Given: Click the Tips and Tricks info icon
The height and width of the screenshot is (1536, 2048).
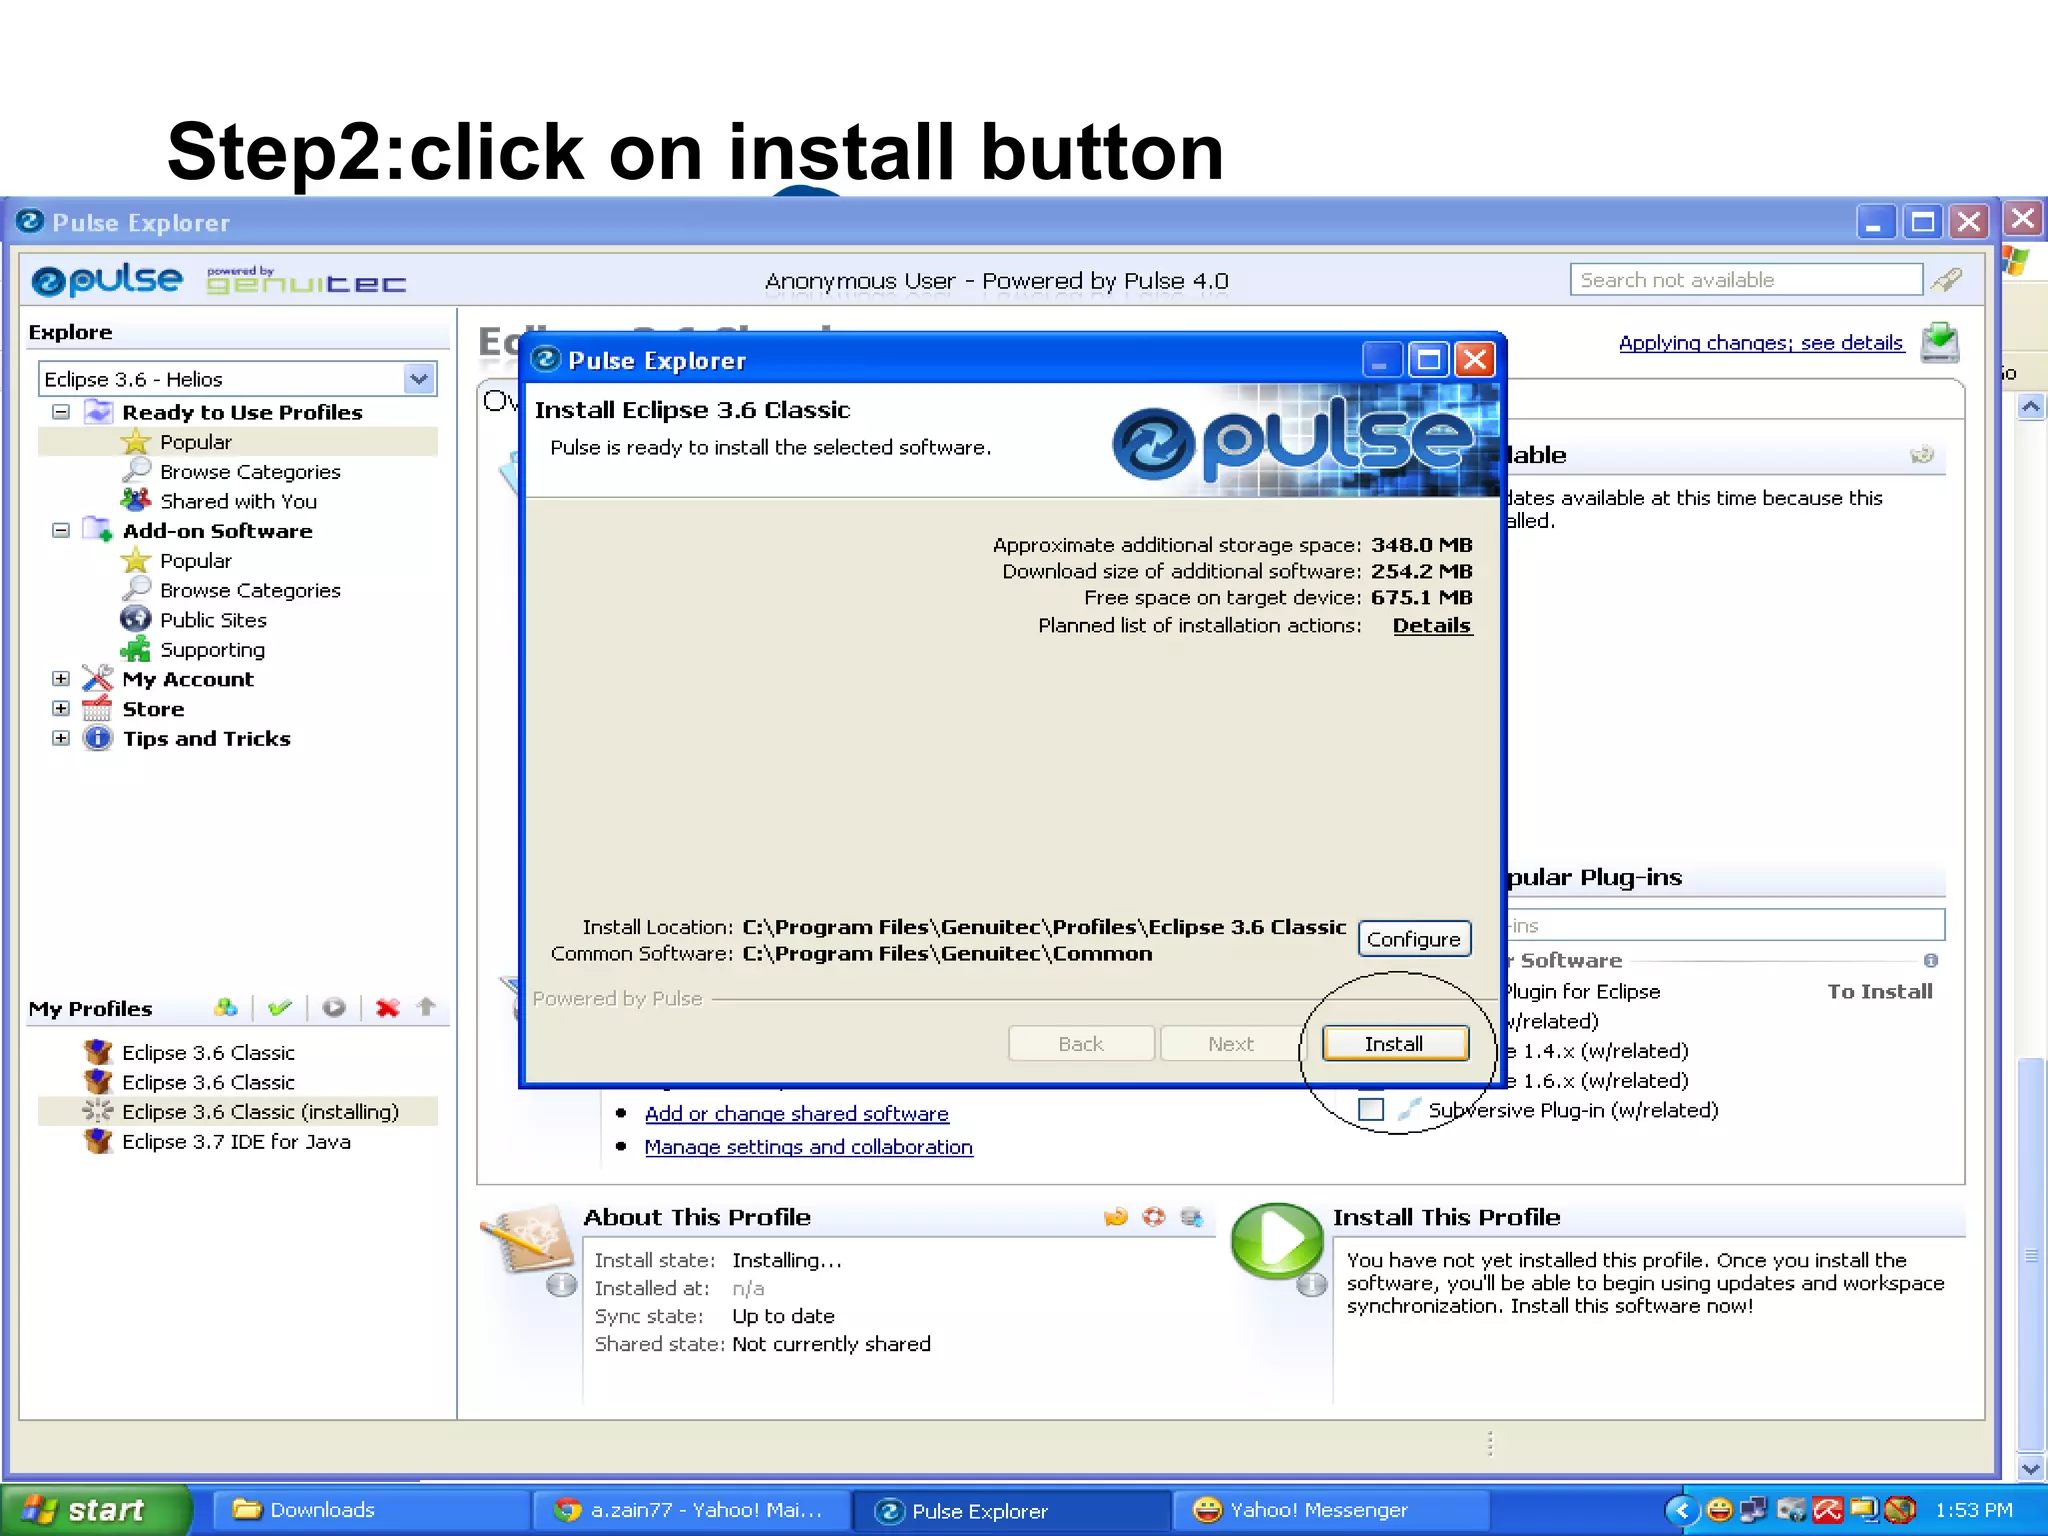Looking at the screenshot, I should (97, 738).
